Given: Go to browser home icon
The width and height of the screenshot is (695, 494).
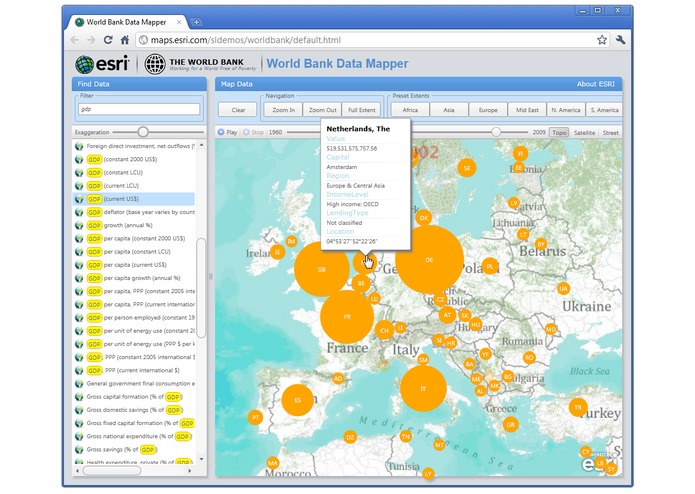Looking at the screenshot, I should [125, 40].
